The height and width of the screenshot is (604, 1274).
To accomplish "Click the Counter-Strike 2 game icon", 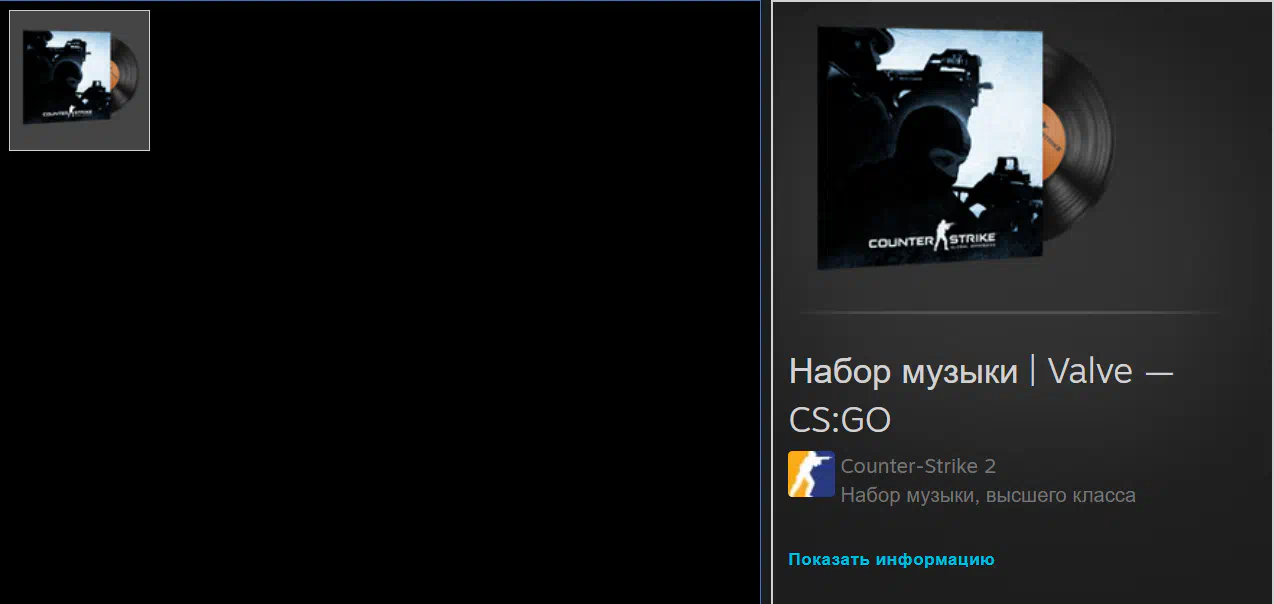I will (x=811, y=474).
